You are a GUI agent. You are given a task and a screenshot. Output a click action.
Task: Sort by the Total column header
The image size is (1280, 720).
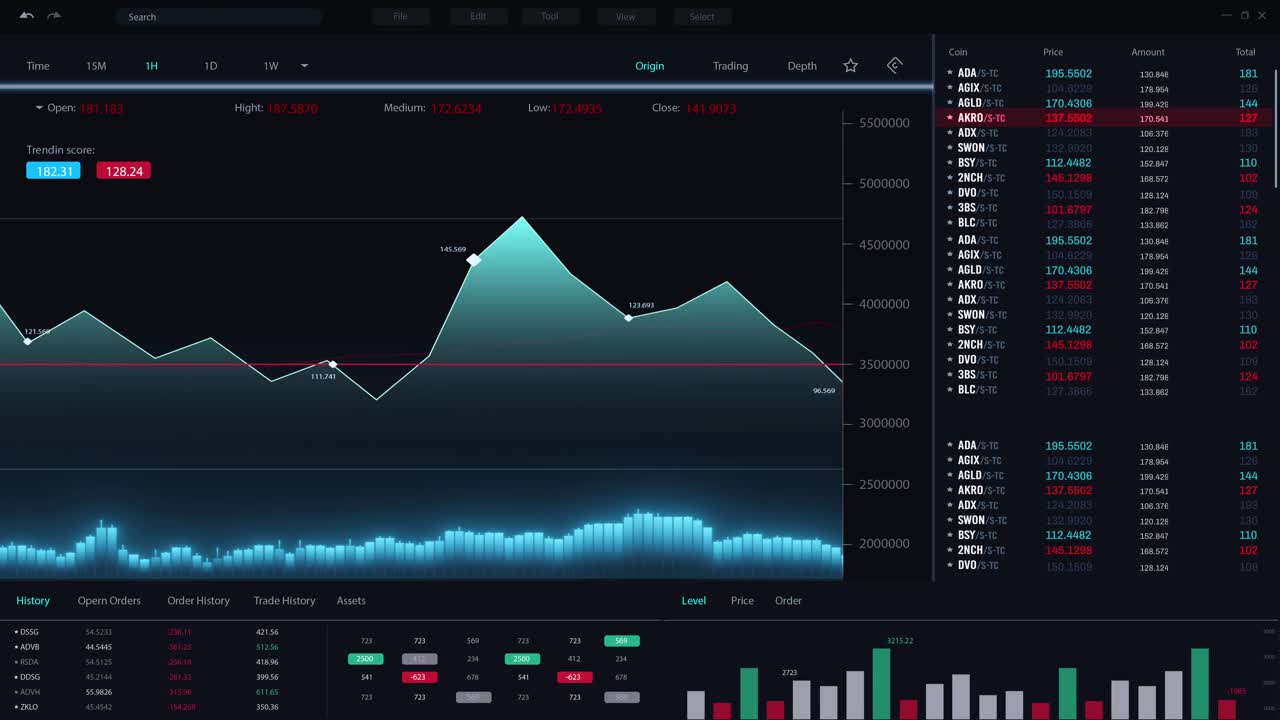1245,52
